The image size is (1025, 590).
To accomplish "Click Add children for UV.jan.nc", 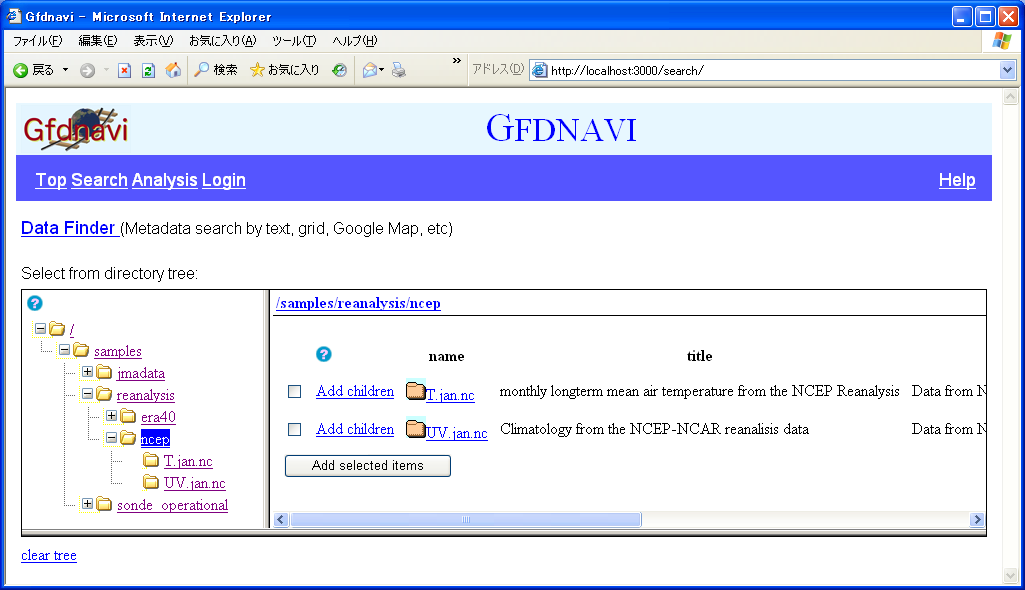I will [x=355, y=429].
